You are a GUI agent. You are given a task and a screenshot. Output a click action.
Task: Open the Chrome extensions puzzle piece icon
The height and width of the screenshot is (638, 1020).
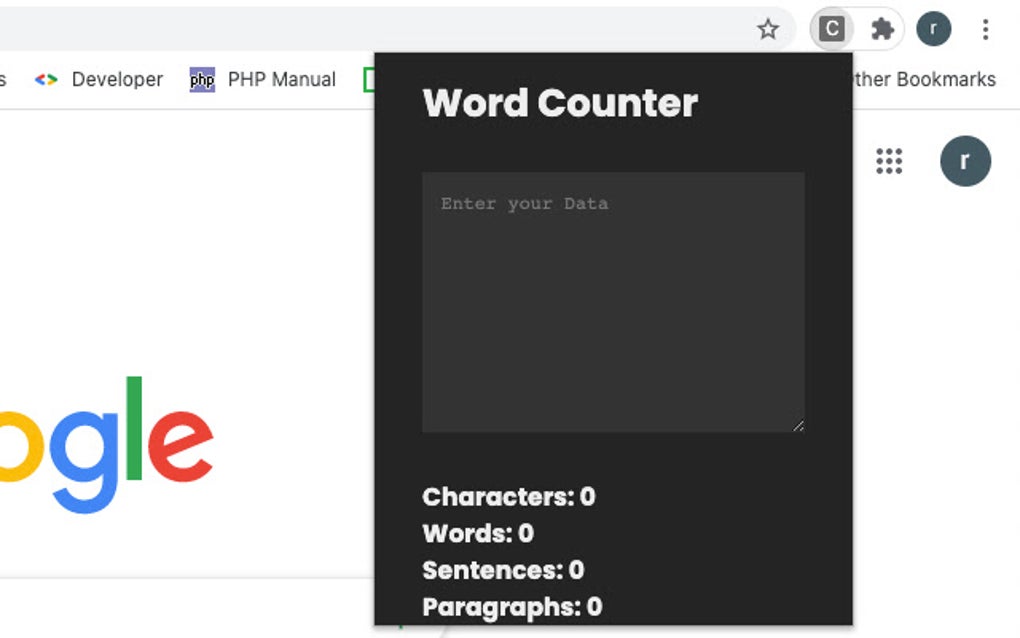point(882,29)
